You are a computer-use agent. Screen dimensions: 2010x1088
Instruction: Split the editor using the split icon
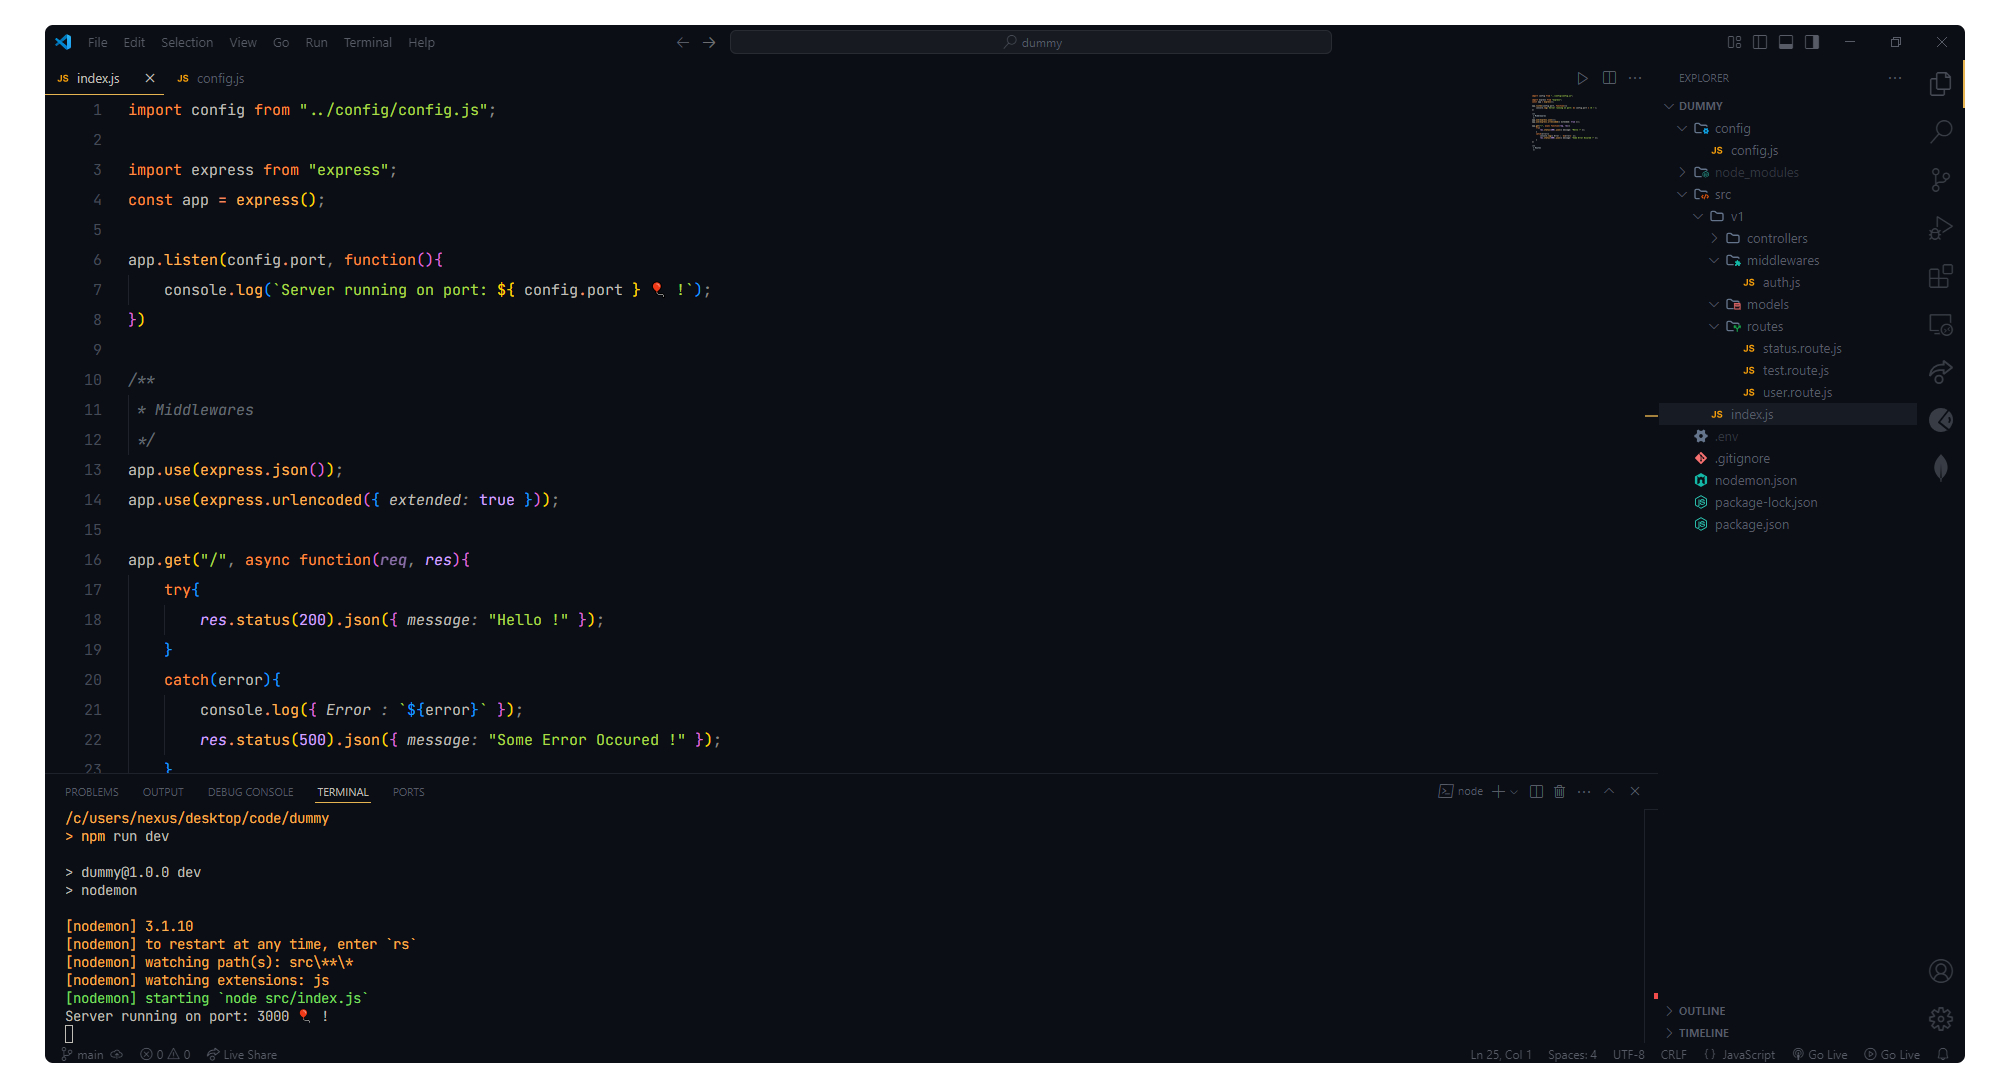pyautogui.click(x=1609, y=78)
